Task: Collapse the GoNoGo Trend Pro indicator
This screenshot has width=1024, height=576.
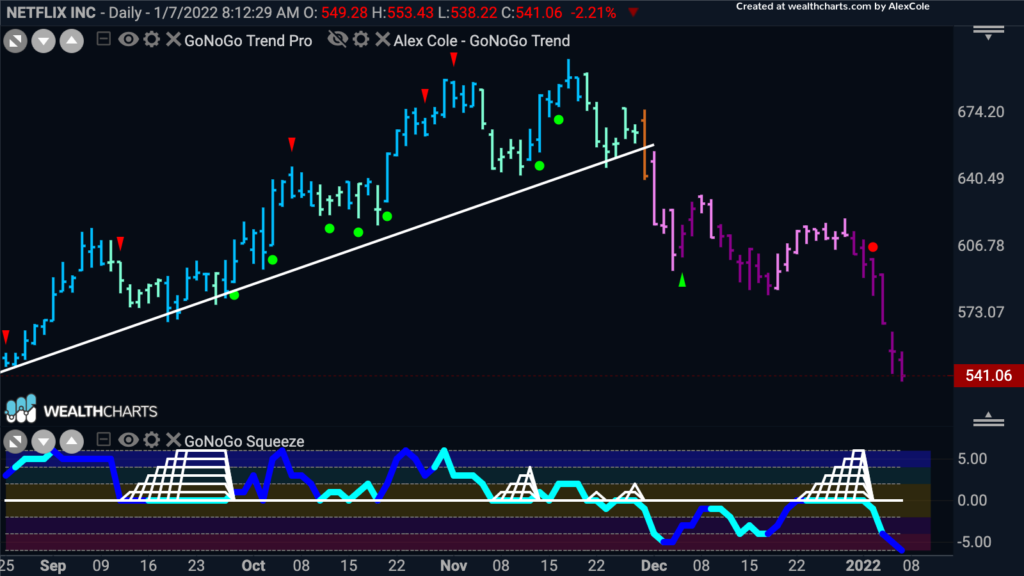Action: [103, 39]
